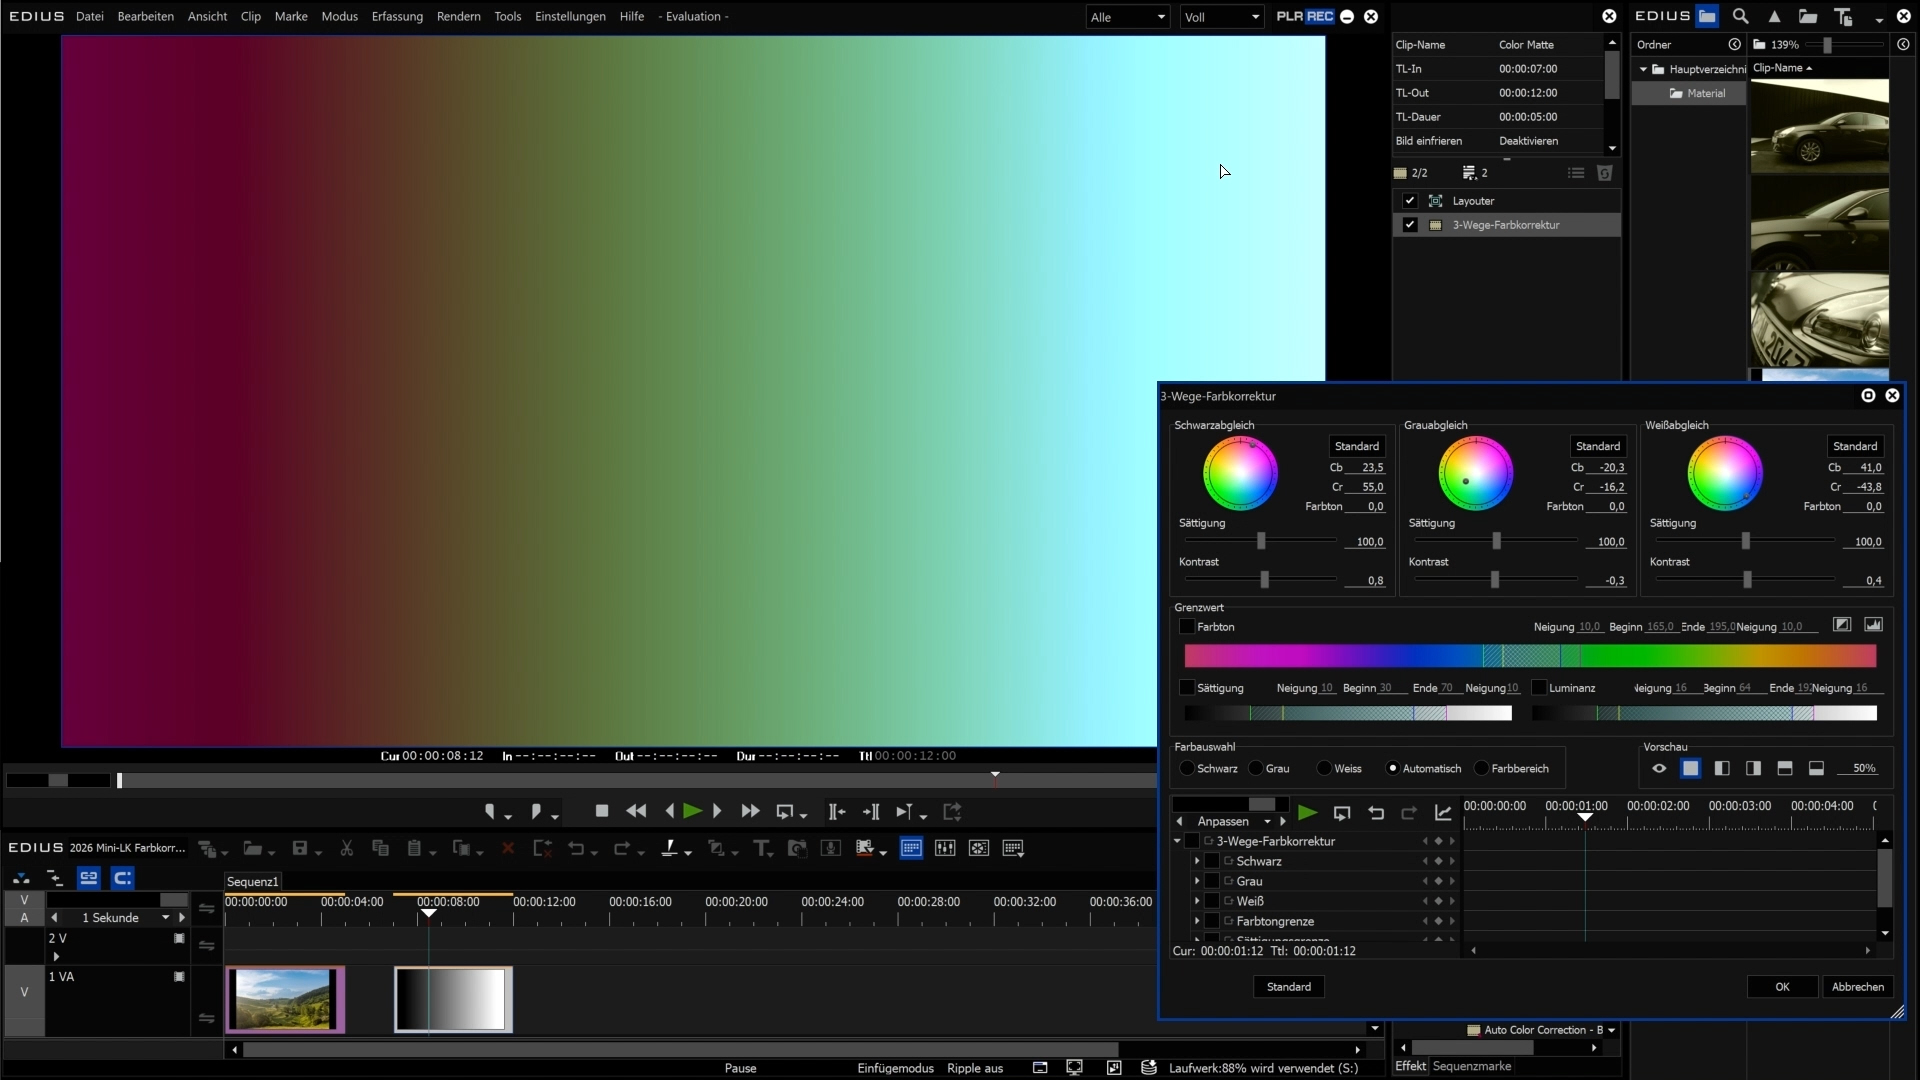Viewport: 1920px width, 1080px height.
Task: Uncheck the 3-Wege-Farbkorrektur effect checkbox
Action: [x=1410, y=225]
